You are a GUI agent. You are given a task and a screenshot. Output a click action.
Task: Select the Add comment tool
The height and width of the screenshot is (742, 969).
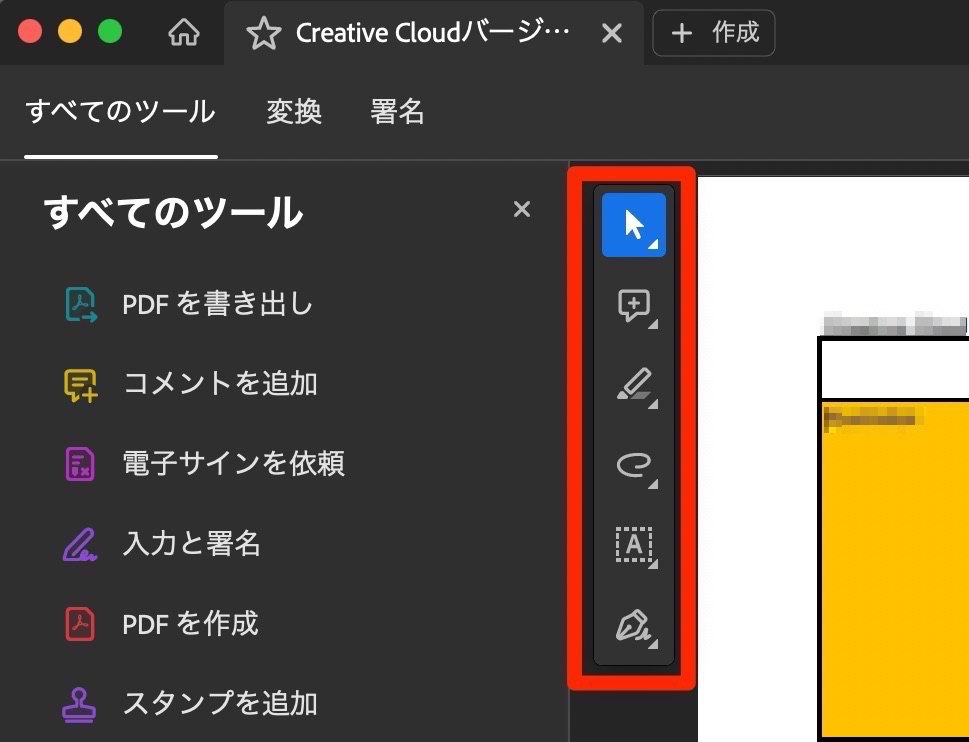click(x=632, y=305)
